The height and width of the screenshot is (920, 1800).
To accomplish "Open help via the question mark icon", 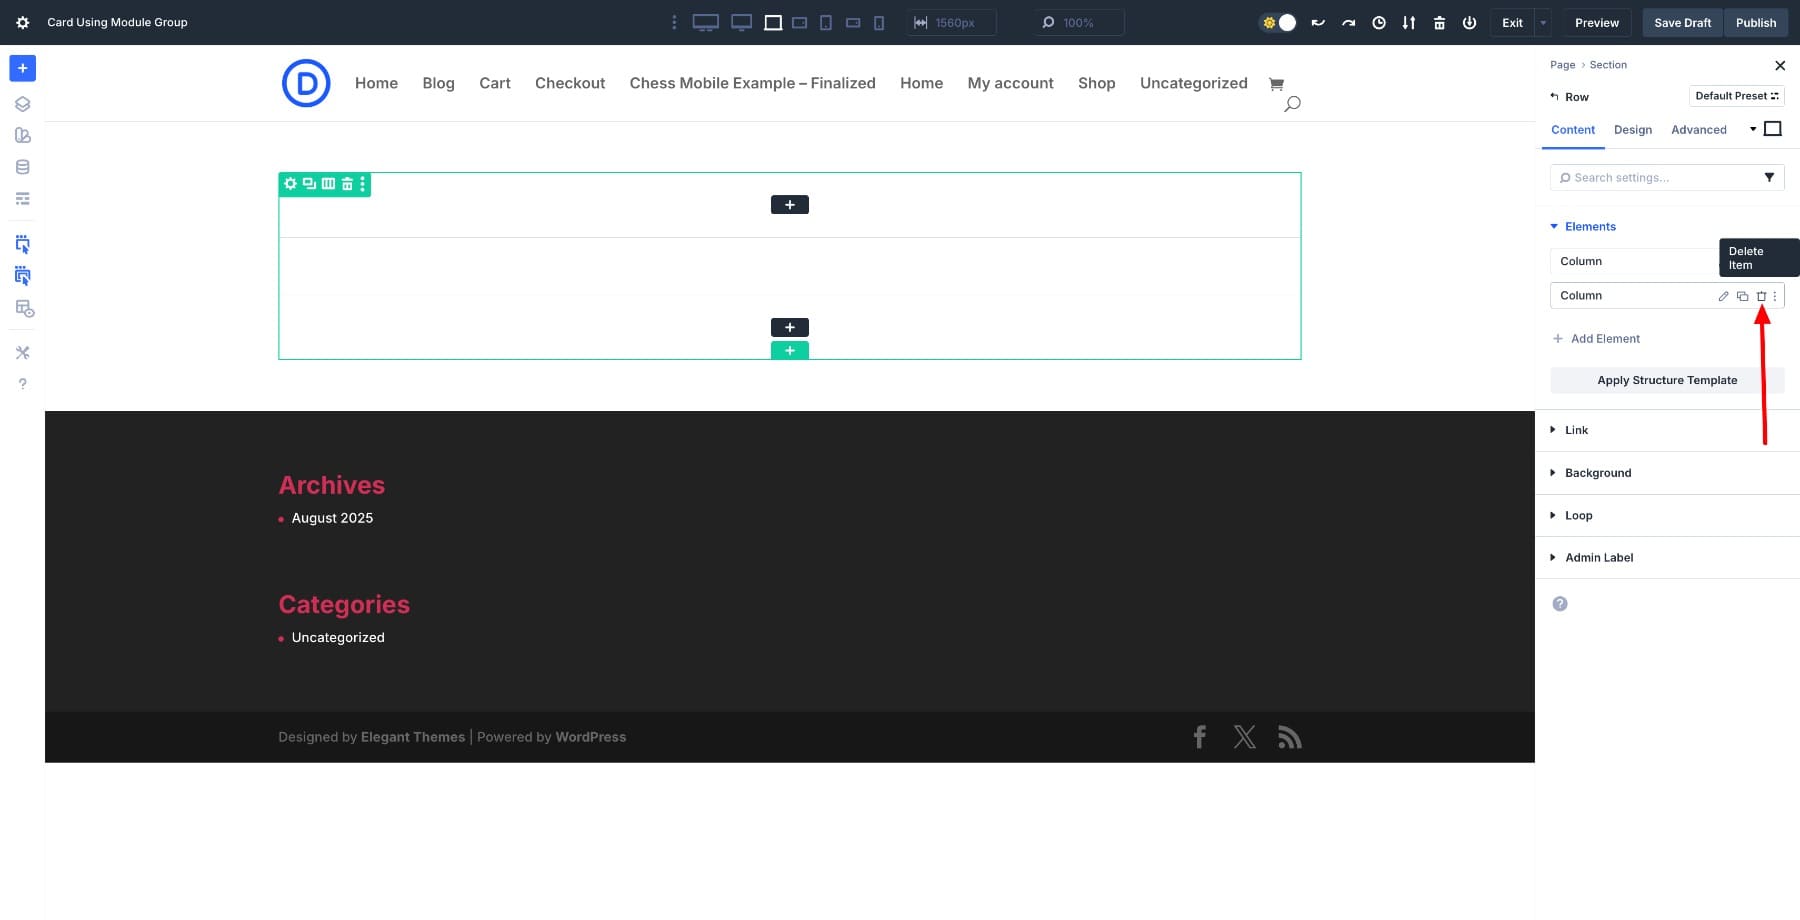I will pos(22,383).
